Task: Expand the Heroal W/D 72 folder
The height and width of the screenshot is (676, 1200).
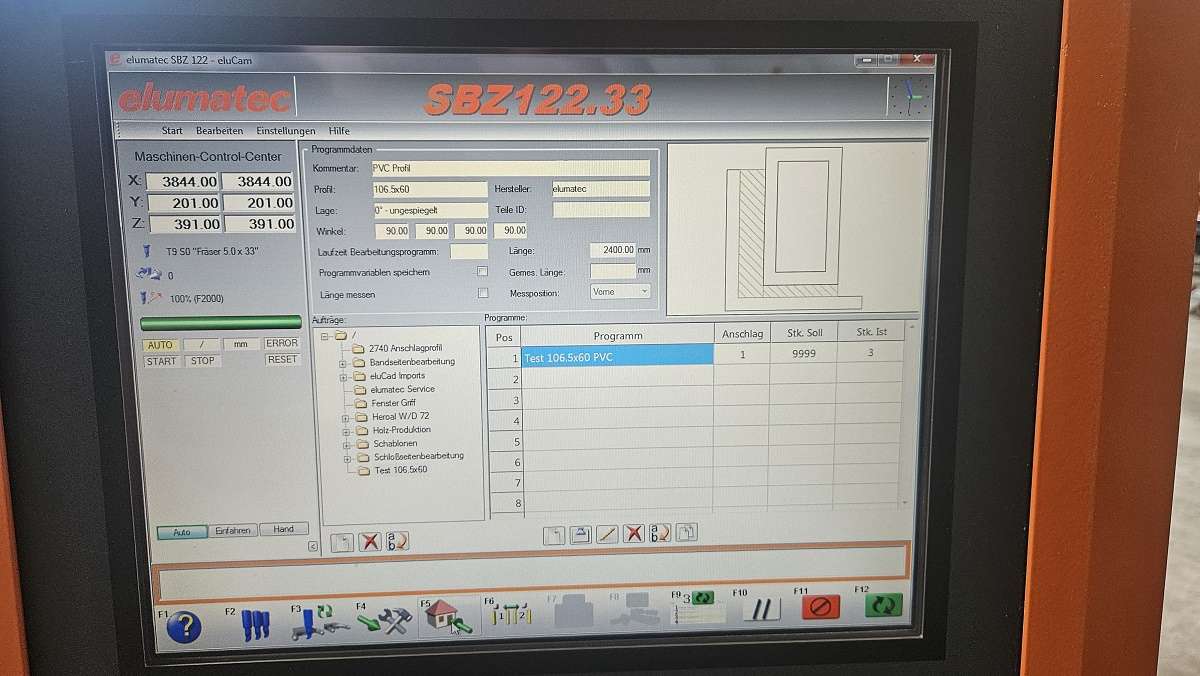Action: click(x=344, y=417)
